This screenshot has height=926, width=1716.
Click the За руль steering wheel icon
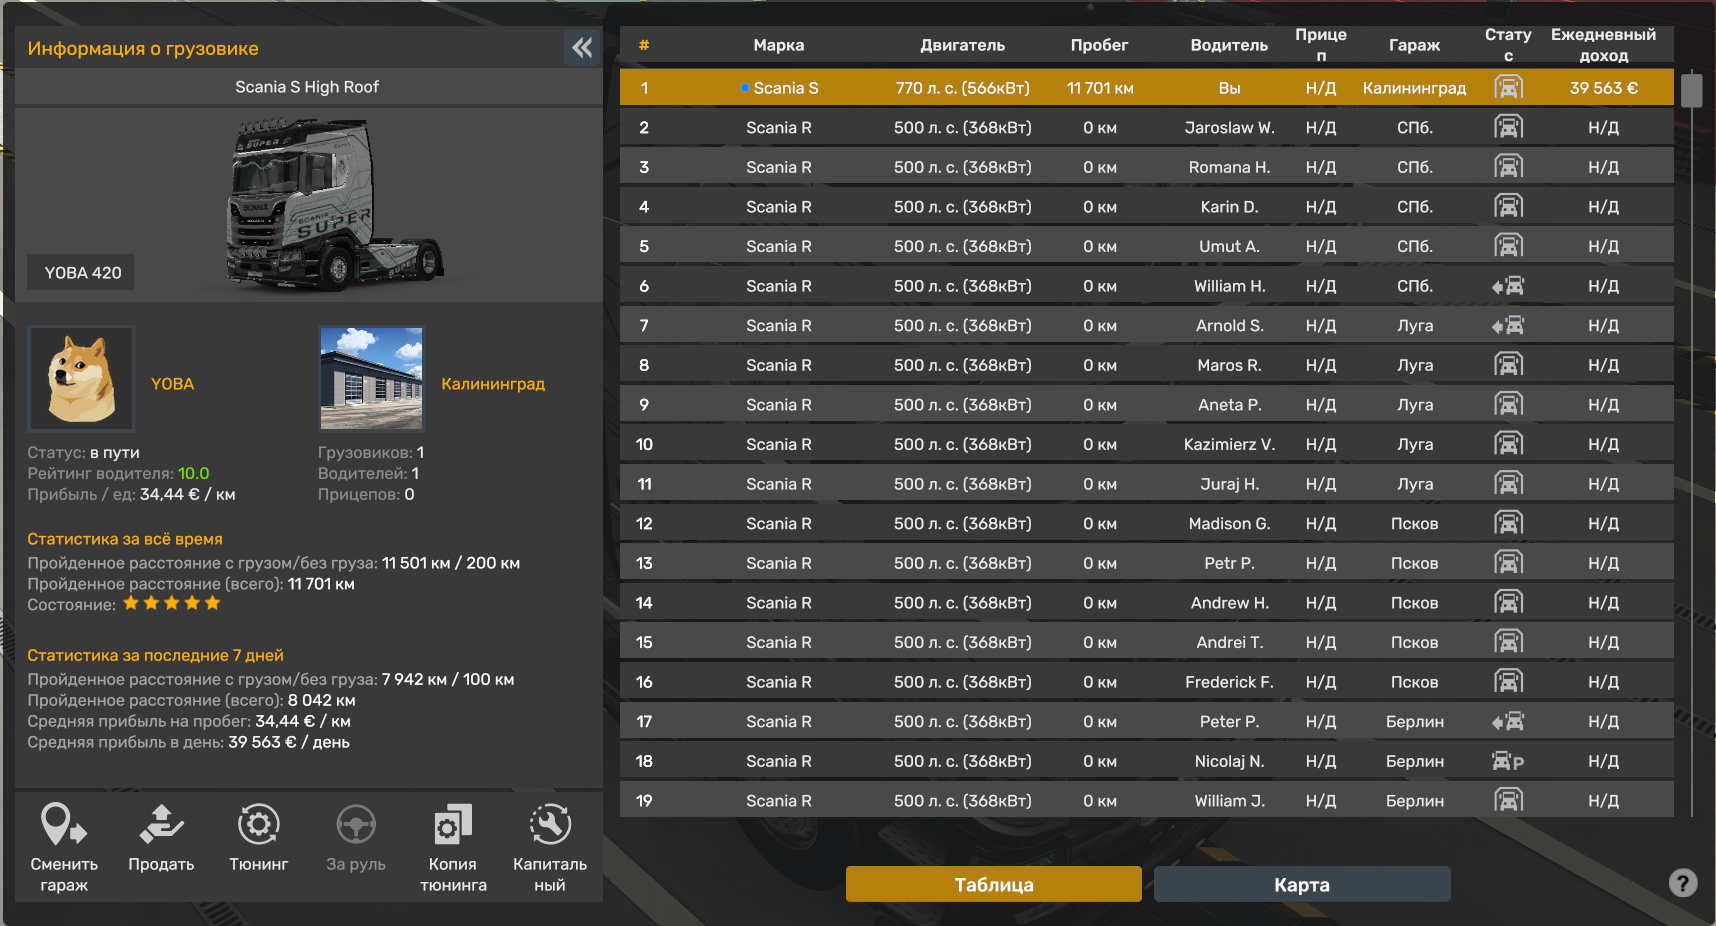(356, 825)
